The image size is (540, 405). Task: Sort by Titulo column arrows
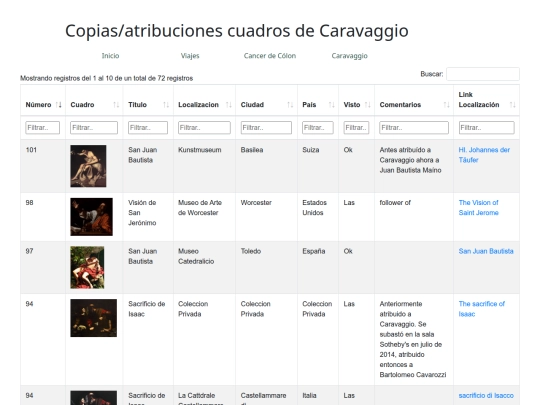[166, 105]
